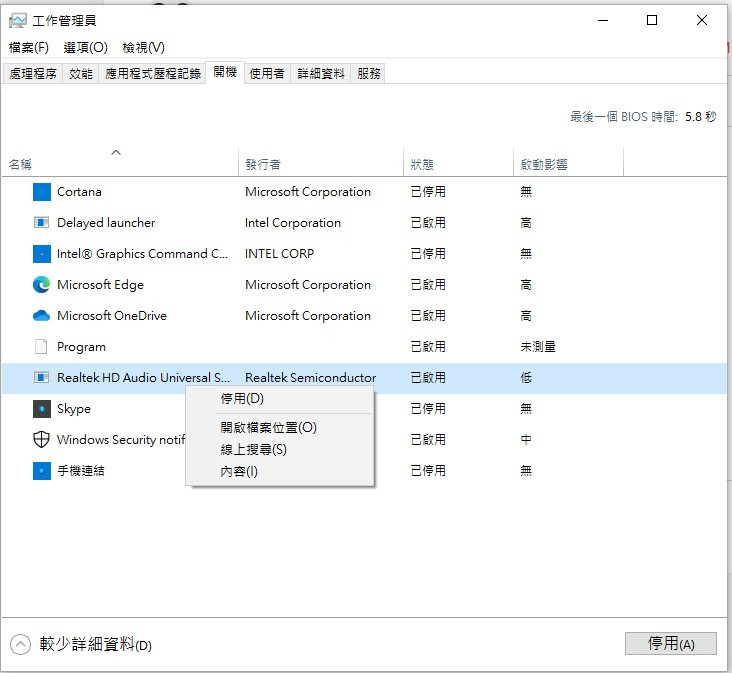Click Realtek Semiconductor publisher cell

click(x=310, y=378)
